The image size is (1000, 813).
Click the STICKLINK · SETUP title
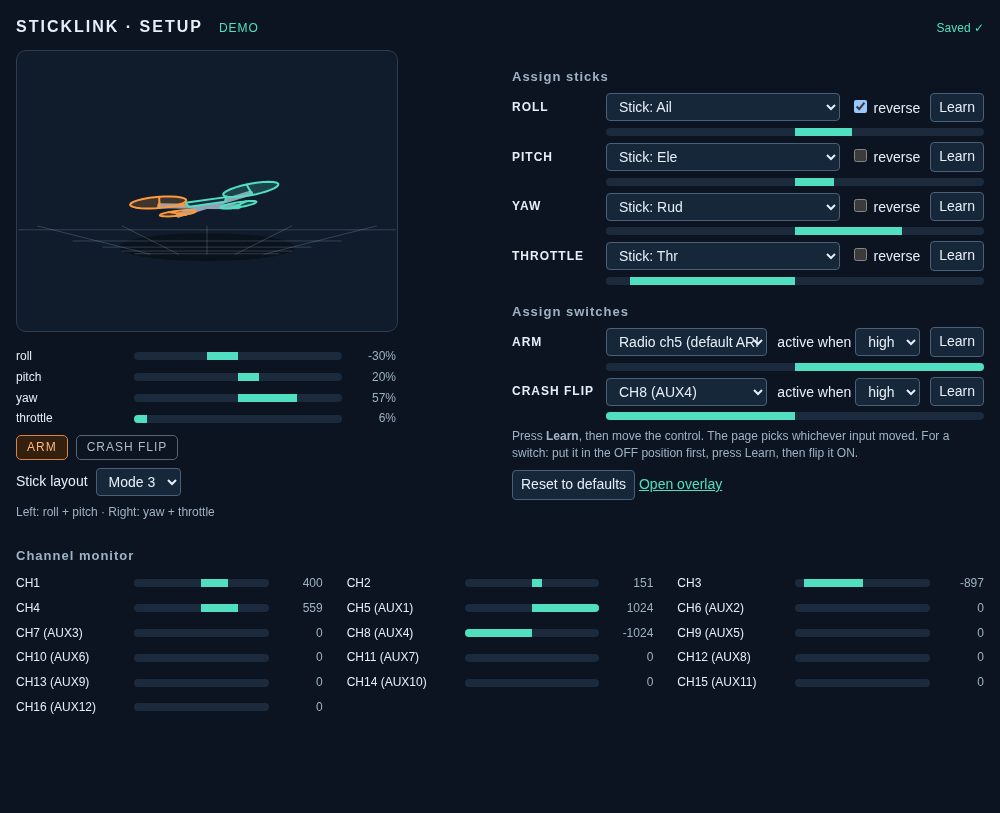109,26
